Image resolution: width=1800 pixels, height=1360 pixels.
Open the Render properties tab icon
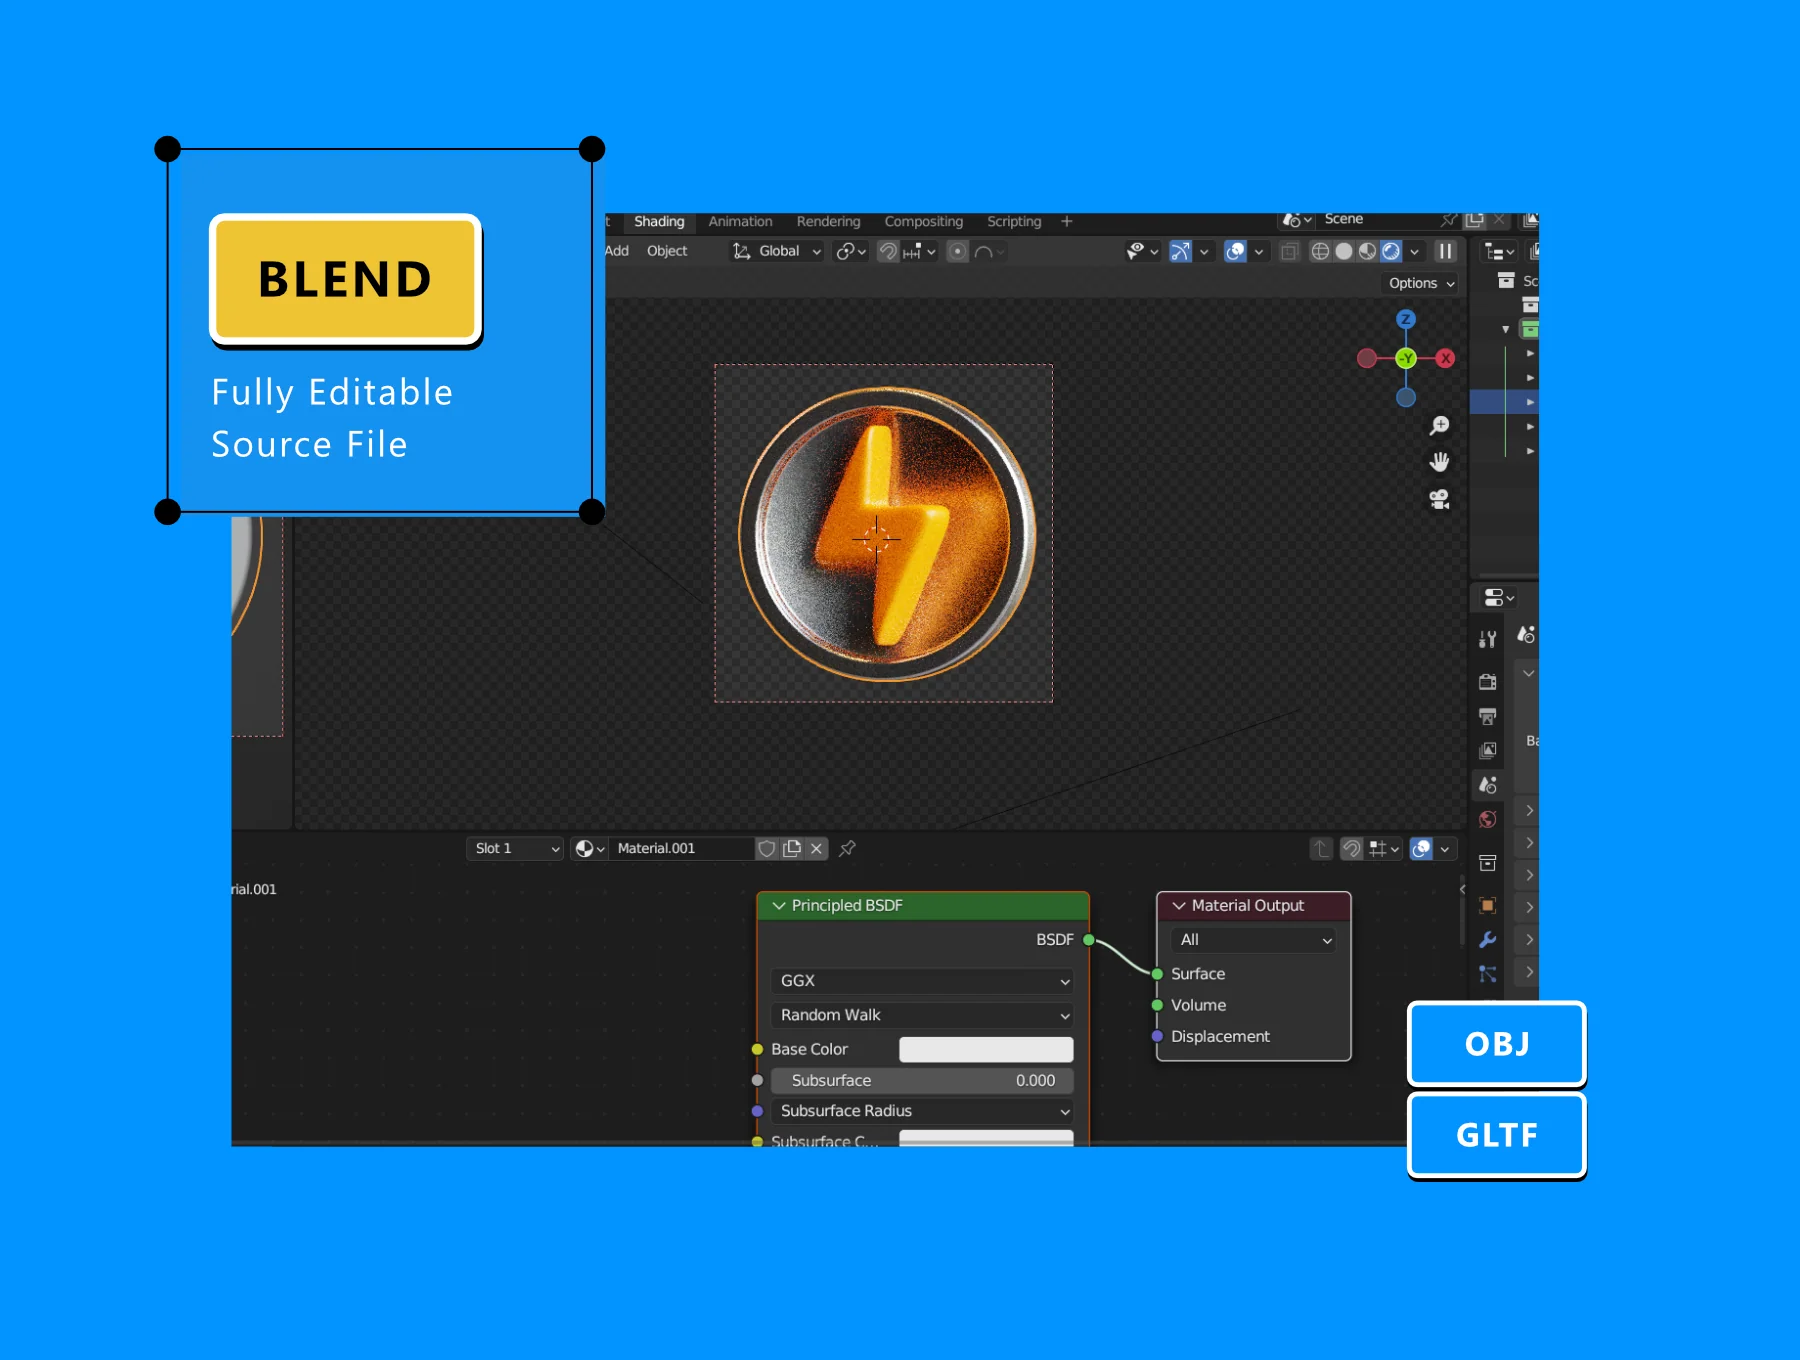pos(1488,682)
